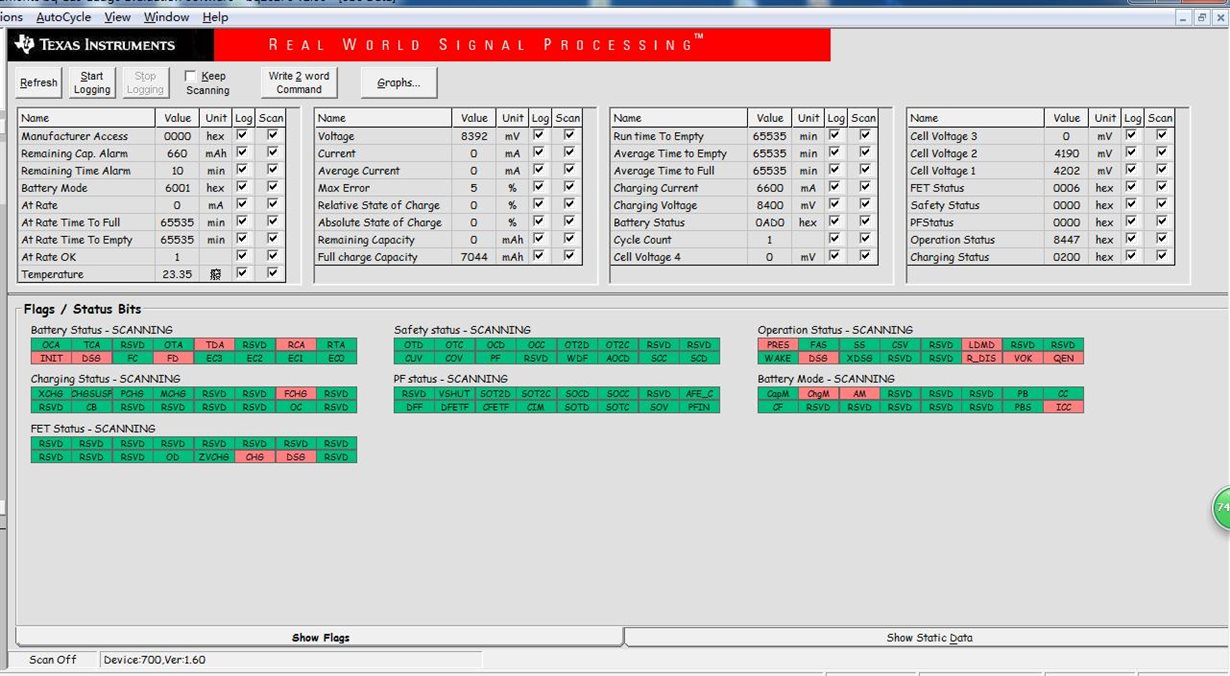This screenshot has height=676, width=1230.
Task: Select the Show Flags tab
Action: (320, 637)
